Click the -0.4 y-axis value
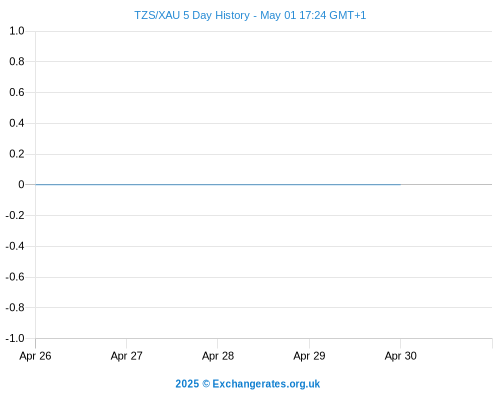Screen dimensions: 495x400 coord(15,246)
